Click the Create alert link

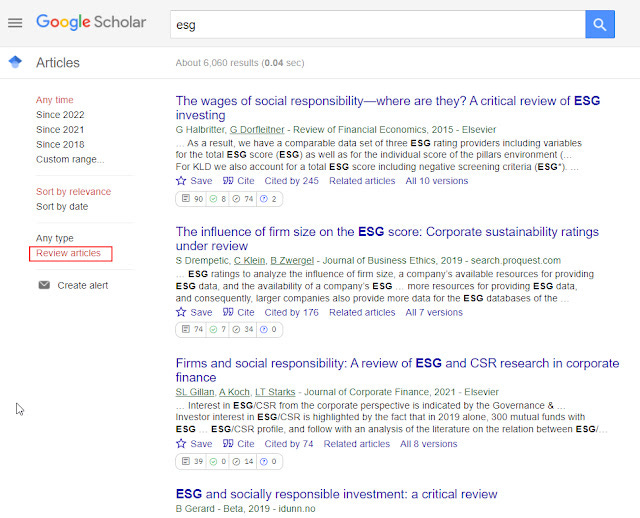point(82,285)
